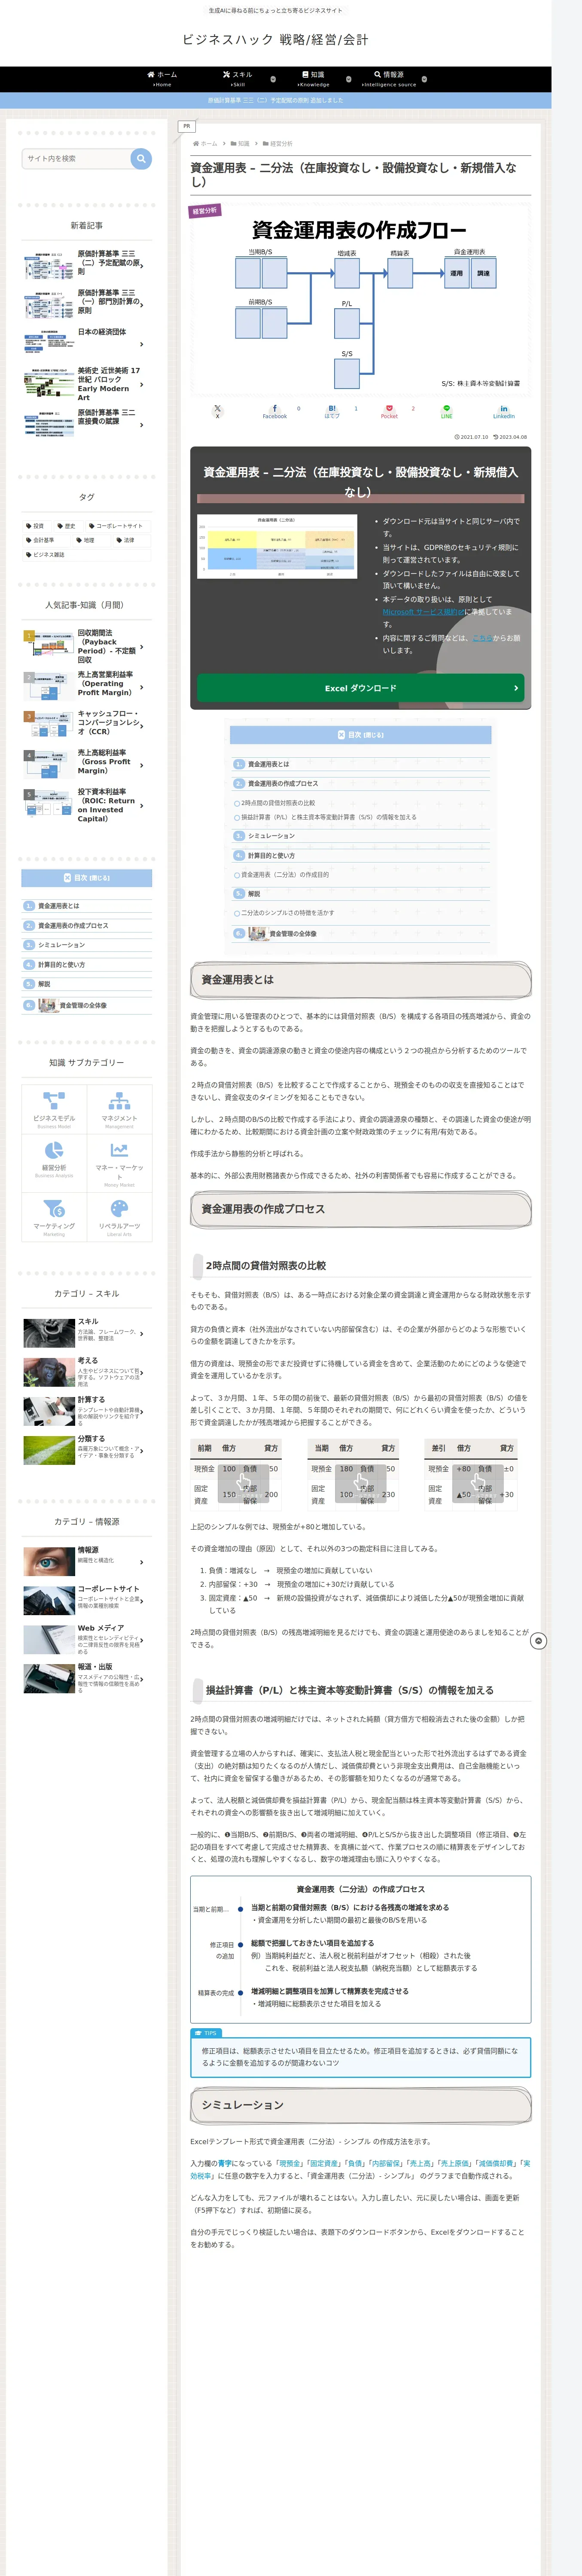Open the ビジネスモデル subcategory icon

tap(54, 1108)
